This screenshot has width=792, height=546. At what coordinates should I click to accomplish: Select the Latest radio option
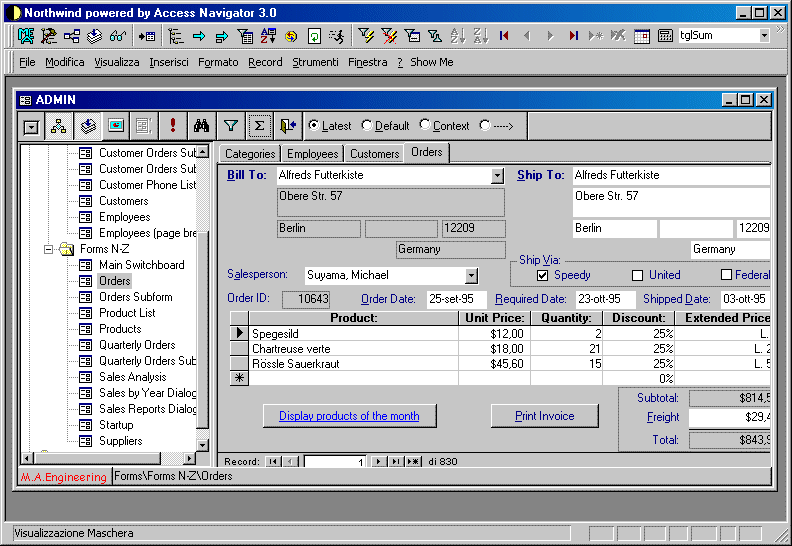[314, 126]
